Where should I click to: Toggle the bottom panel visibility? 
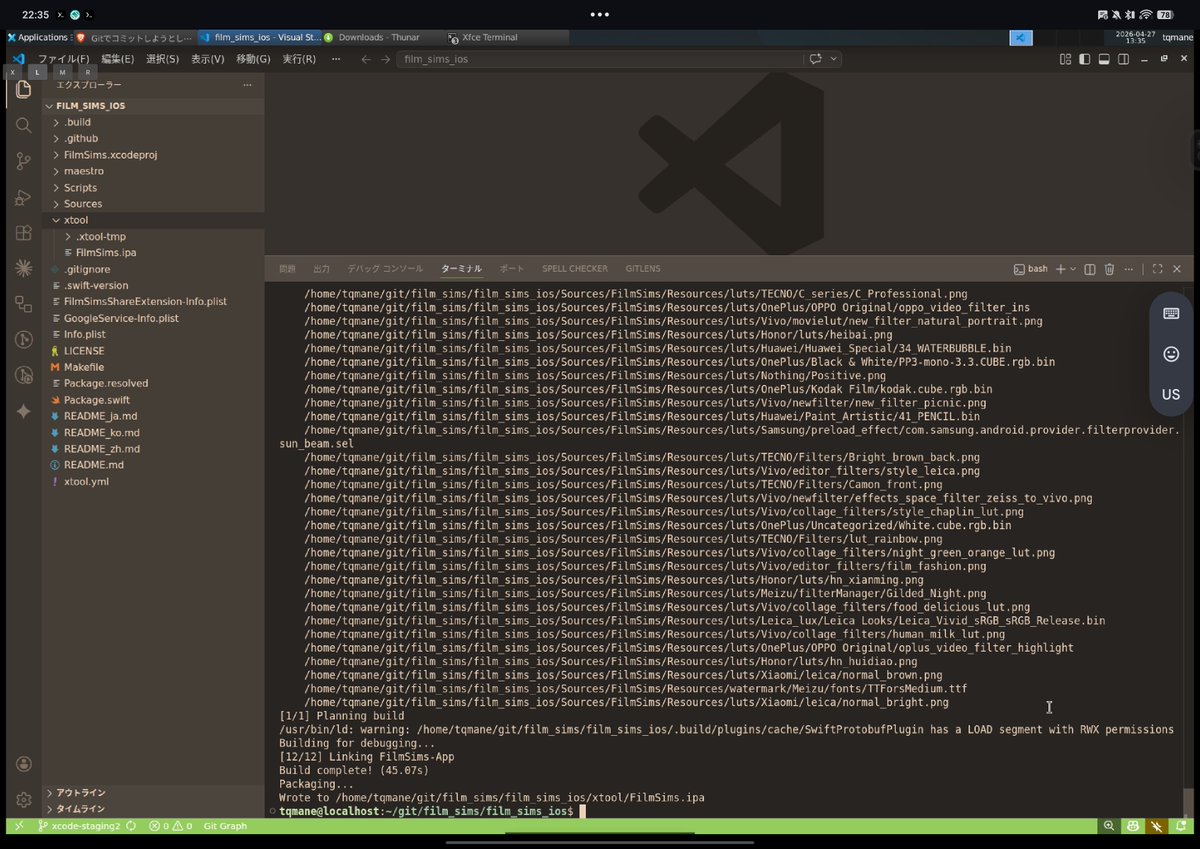[1104, 59]
